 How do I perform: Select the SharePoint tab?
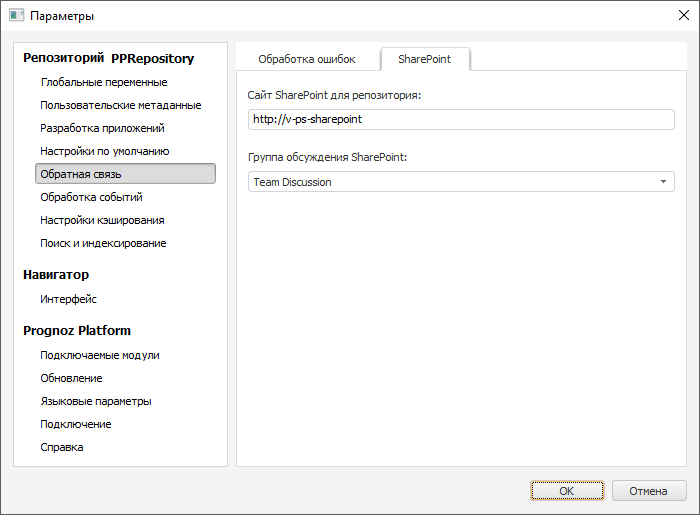pos(425,59)
